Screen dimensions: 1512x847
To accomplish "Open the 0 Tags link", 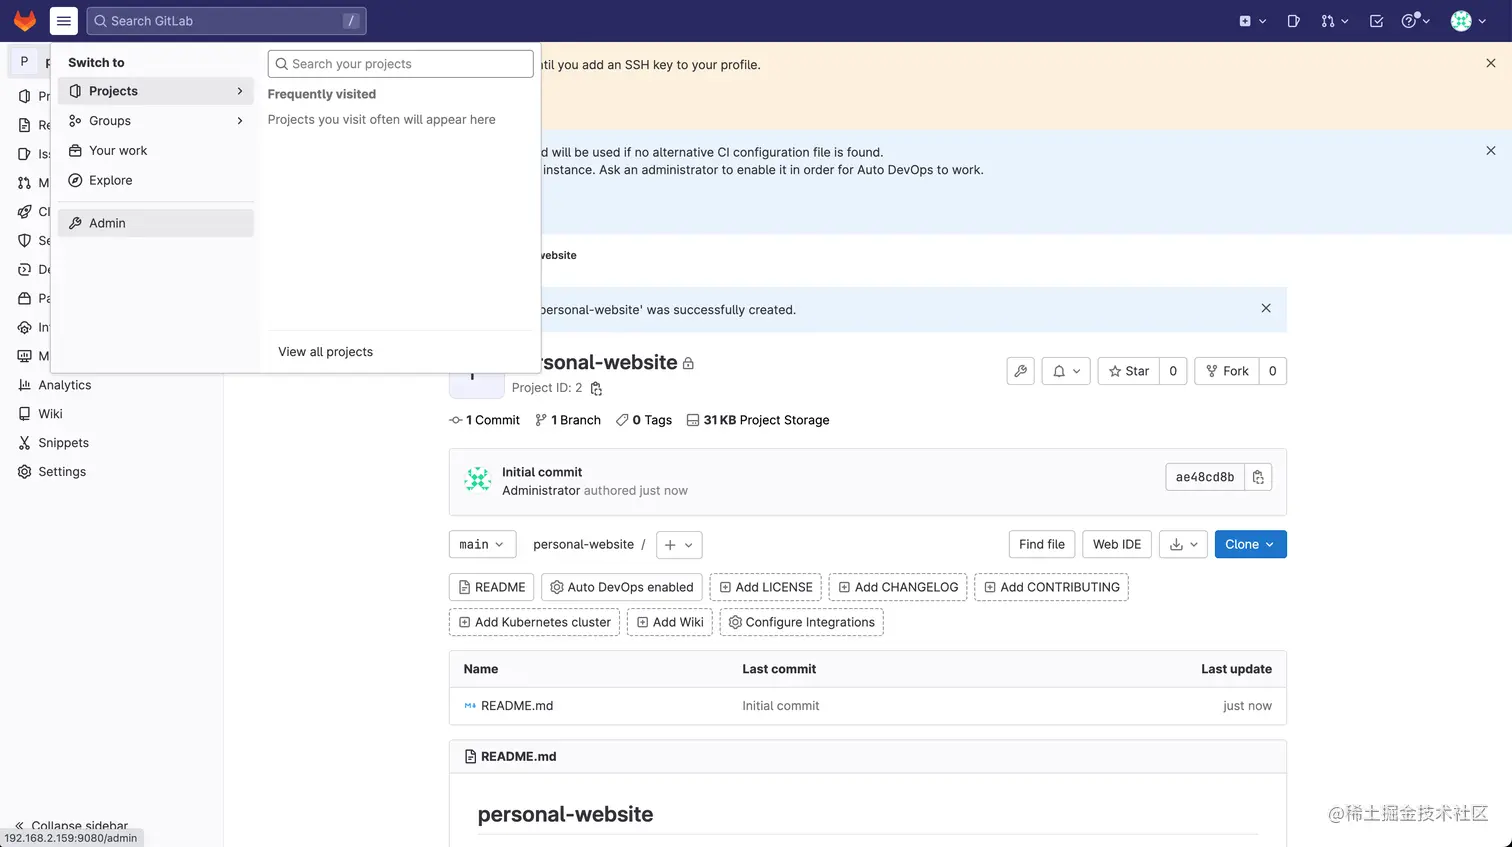I will coord(644,420).
